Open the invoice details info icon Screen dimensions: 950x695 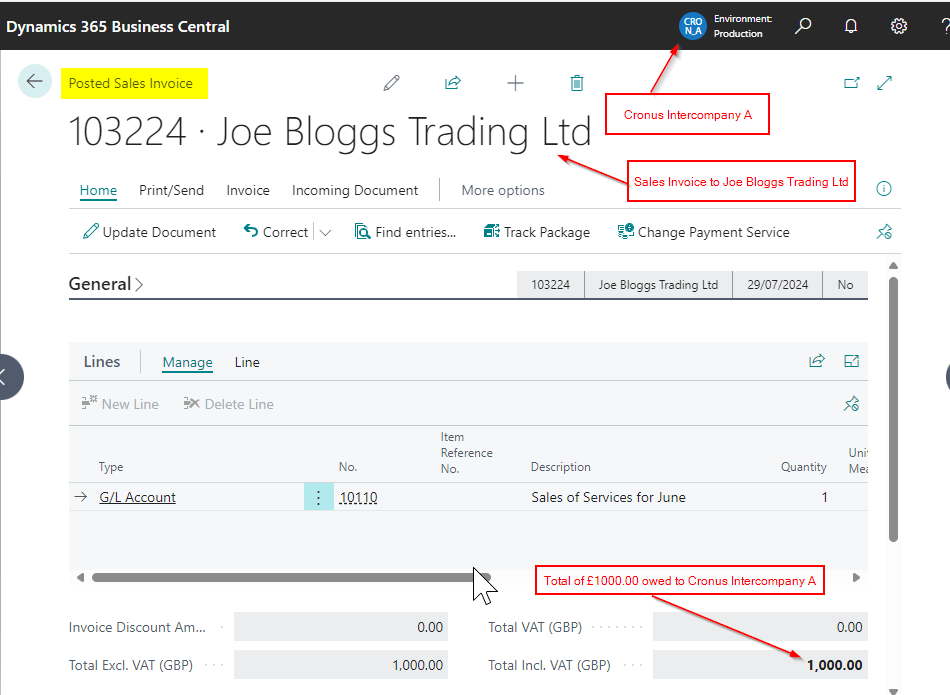point(884,190)
